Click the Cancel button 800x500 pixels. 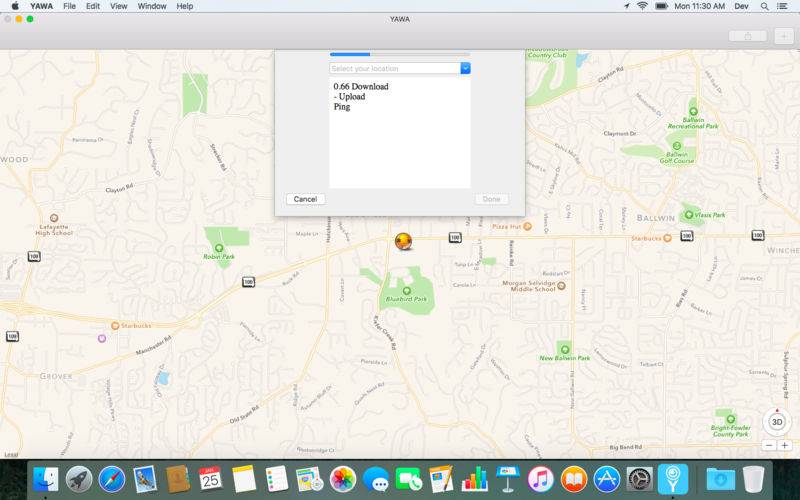pyautogui.click(x=305, y=199)
